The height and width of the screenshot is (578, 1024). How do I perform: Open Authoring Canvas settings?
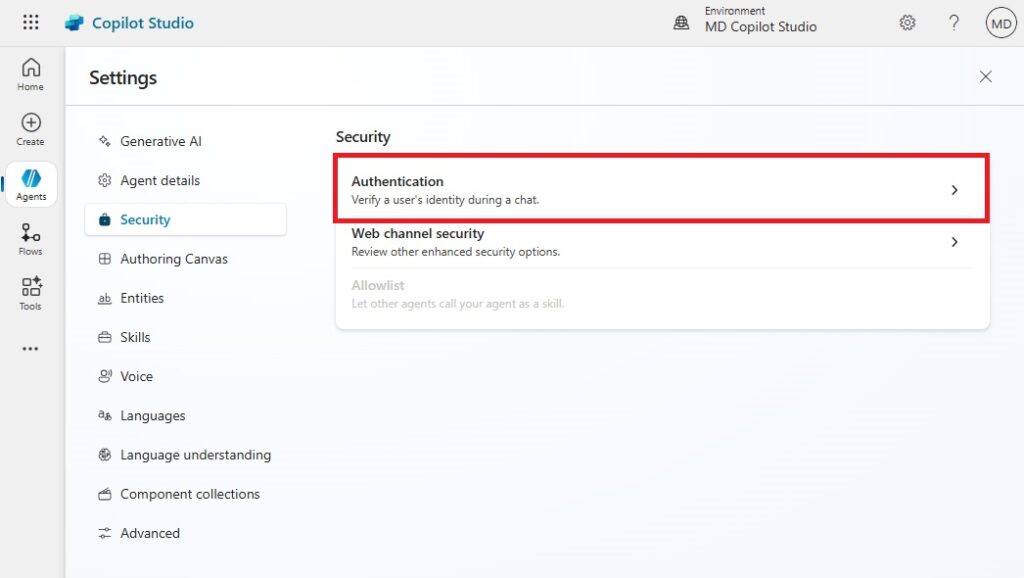click(x=185, y=259)
